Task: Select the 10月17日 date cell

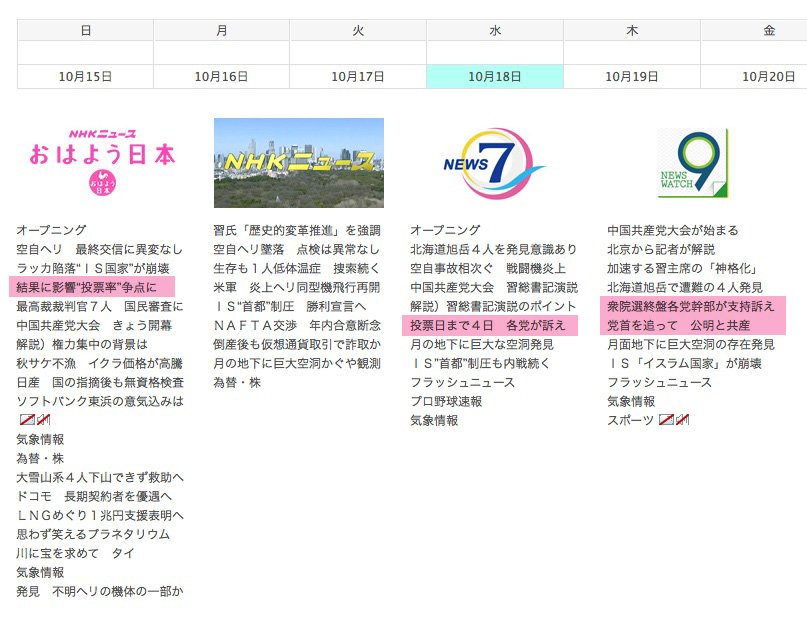Action: [x=358, y=77]
